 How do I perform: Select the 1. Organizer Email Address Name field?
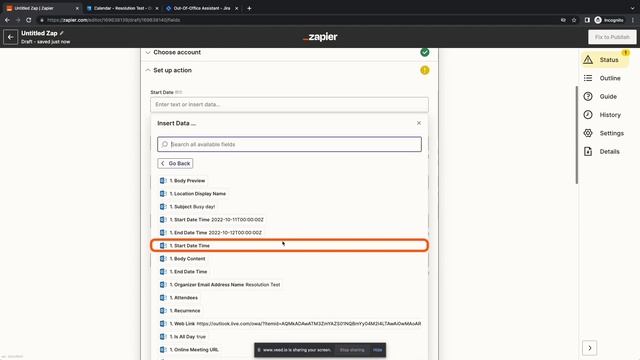click(x=220, y=284)
